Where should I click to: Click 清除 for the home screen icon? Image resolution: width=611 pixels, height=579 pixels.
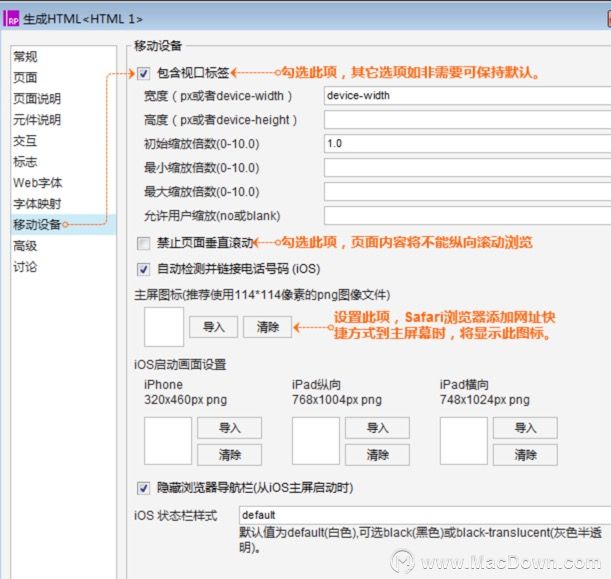268,327
